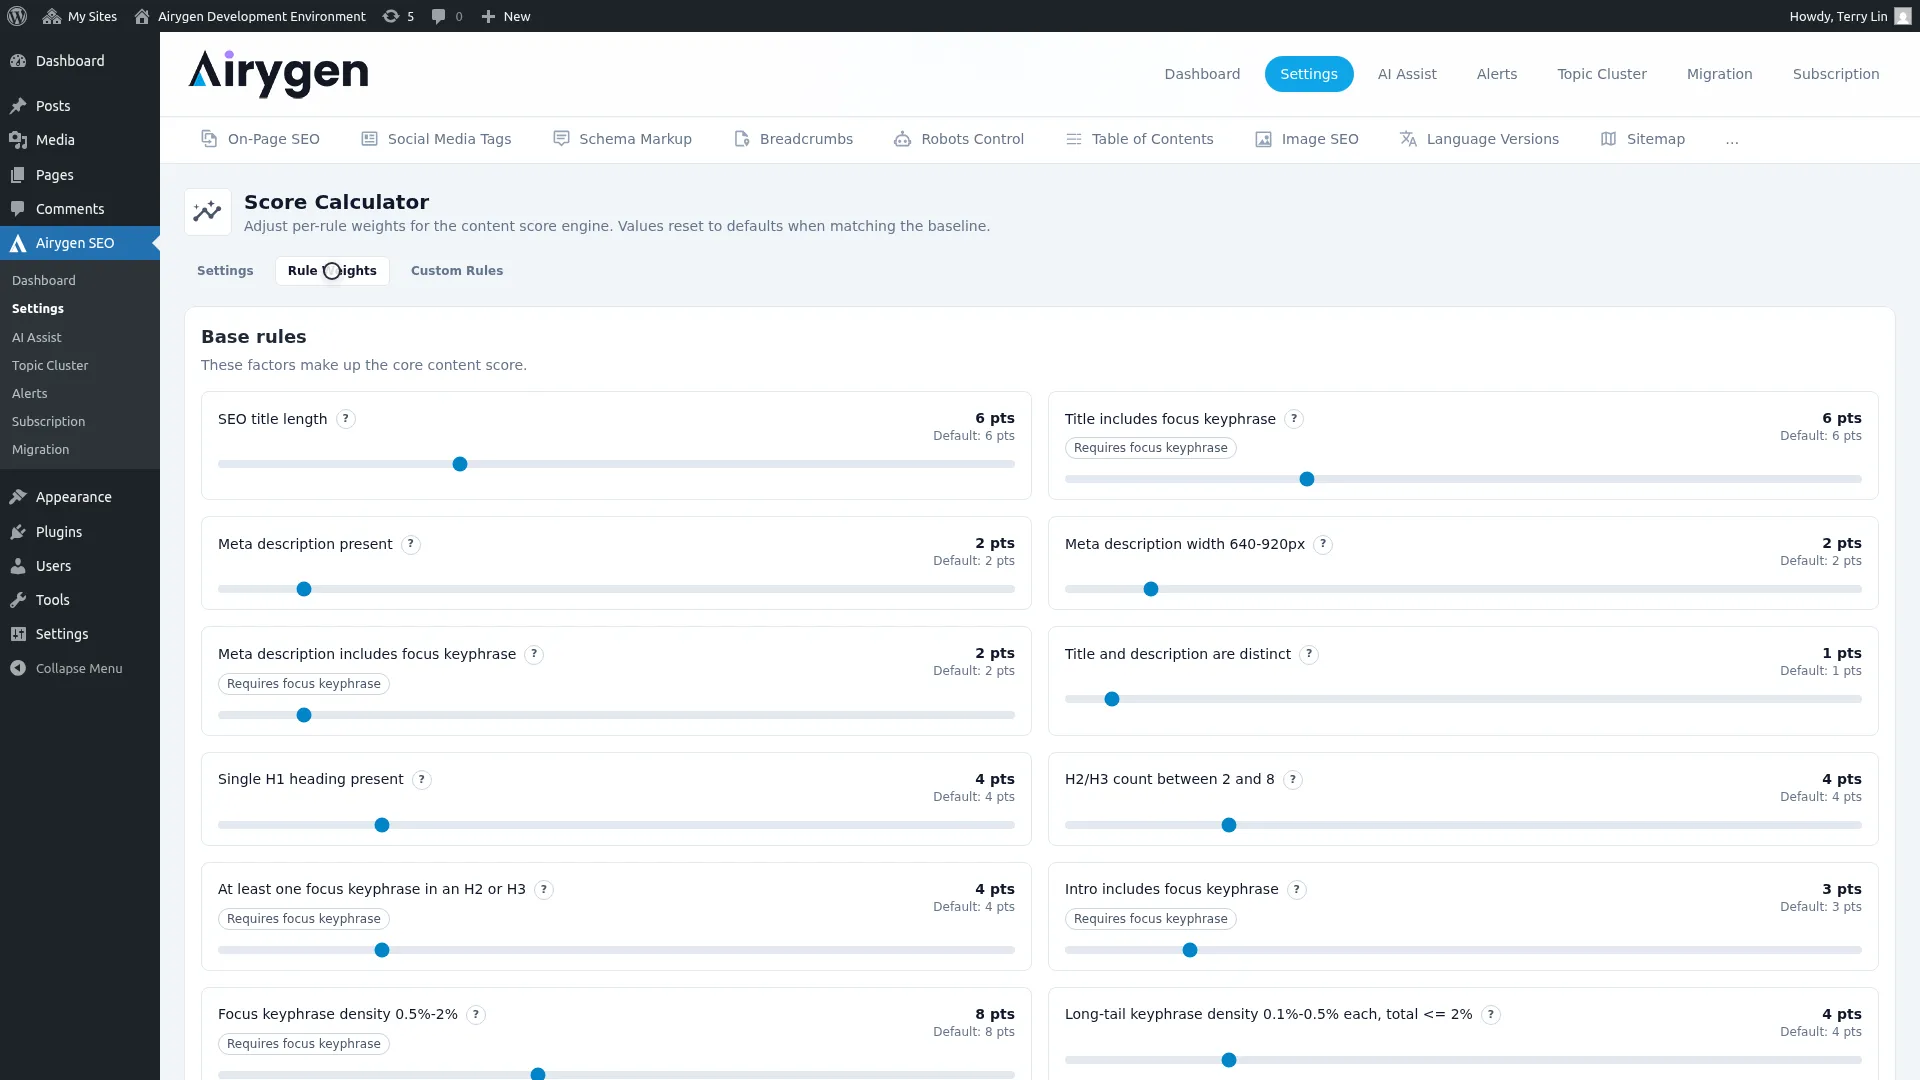The image size is (1920, 1080).
Task: Go to Subscription in top navigation
Action: click(x=1836, y=74)
